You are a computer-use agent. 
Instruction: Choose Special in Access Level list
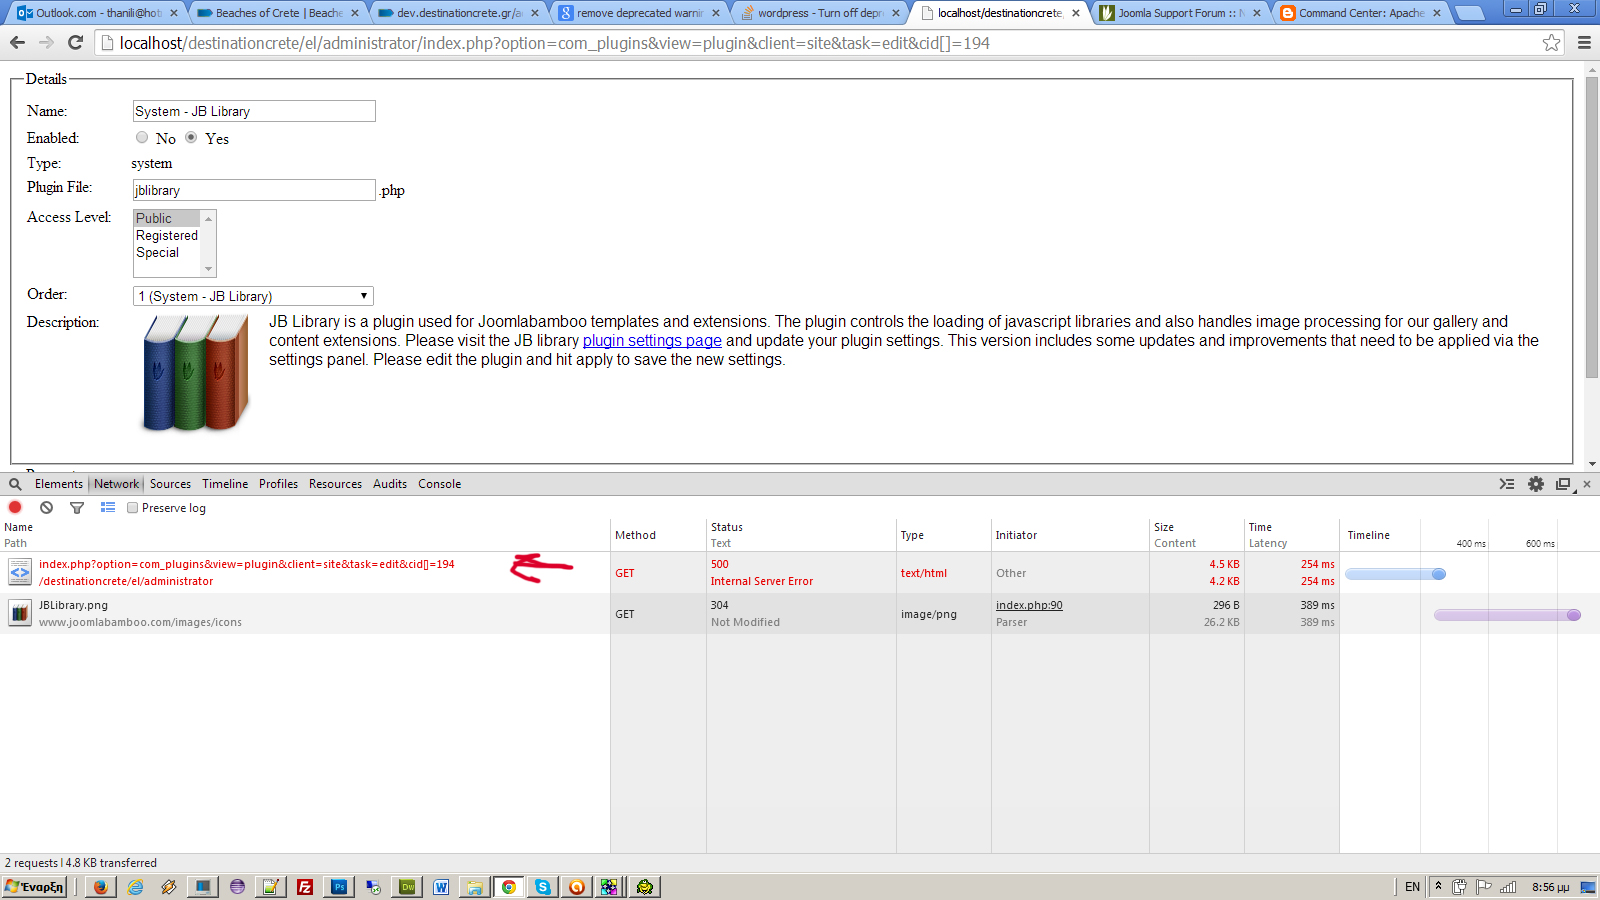[x=167, y=252]
